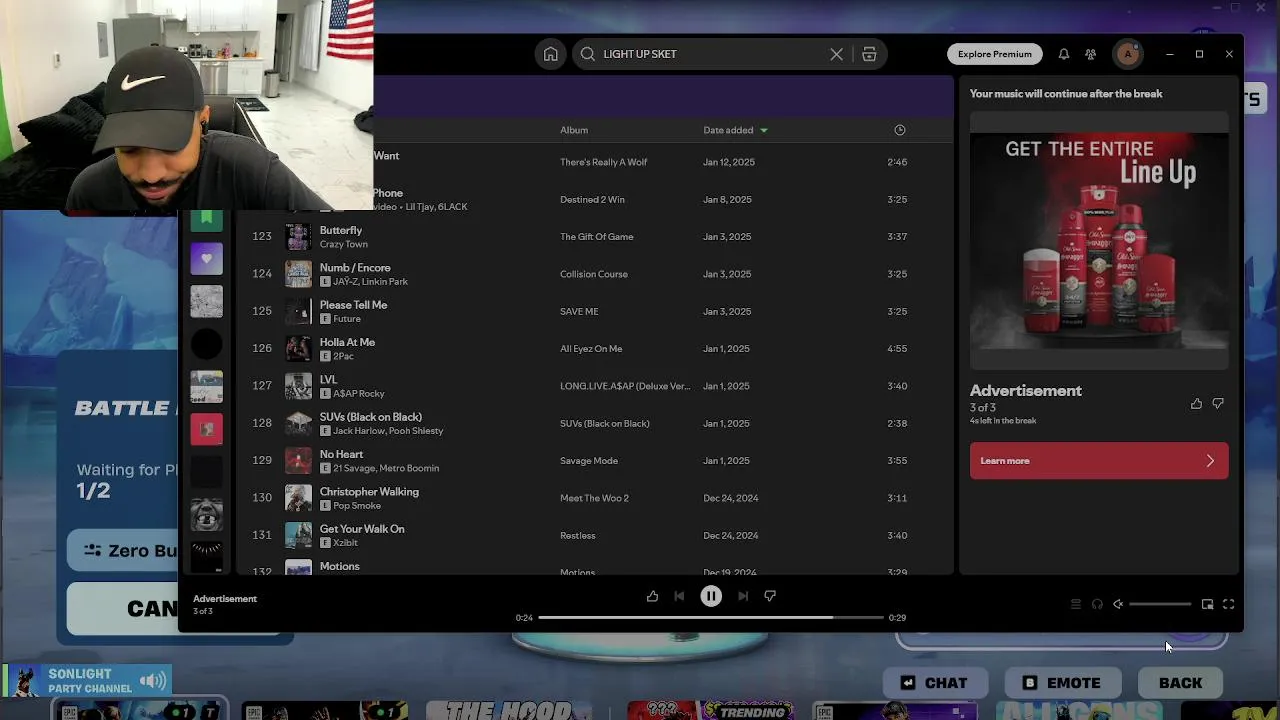Viewport: 1280px width, 720px height.
Task: Sort playlist by Date added dropdown
Action: tap(736, 130)
